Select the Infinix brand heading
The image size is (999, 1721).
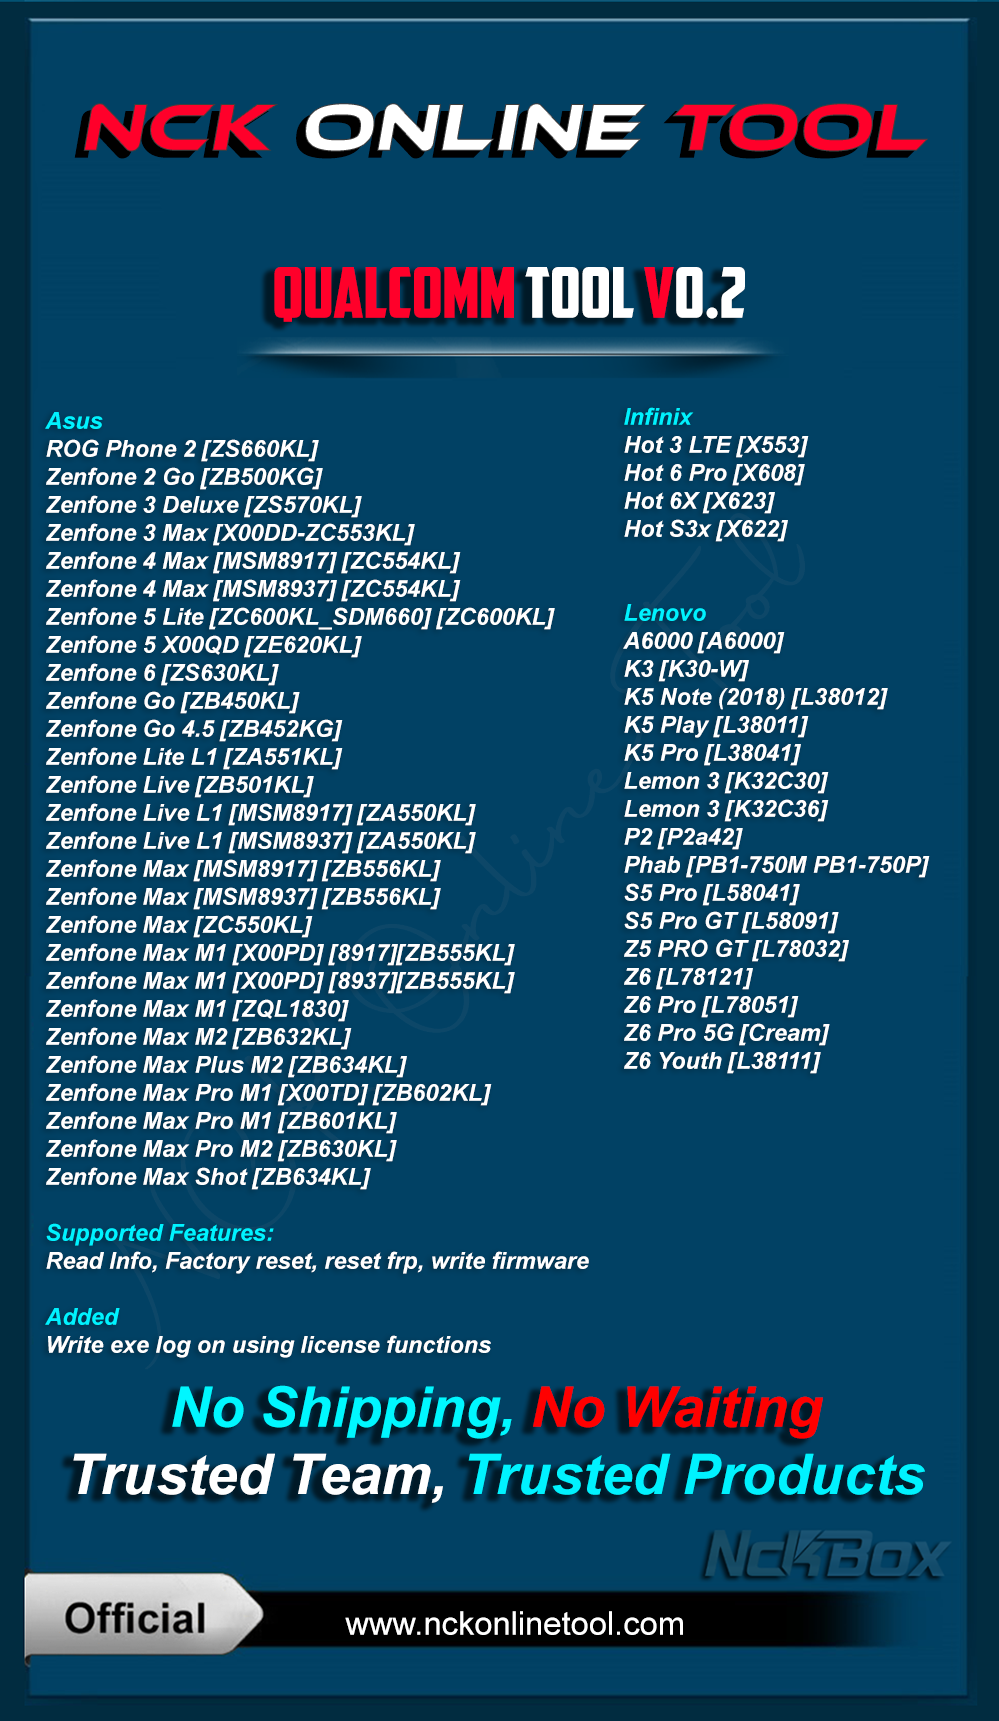pyautogui.click(x=658, y=417)
